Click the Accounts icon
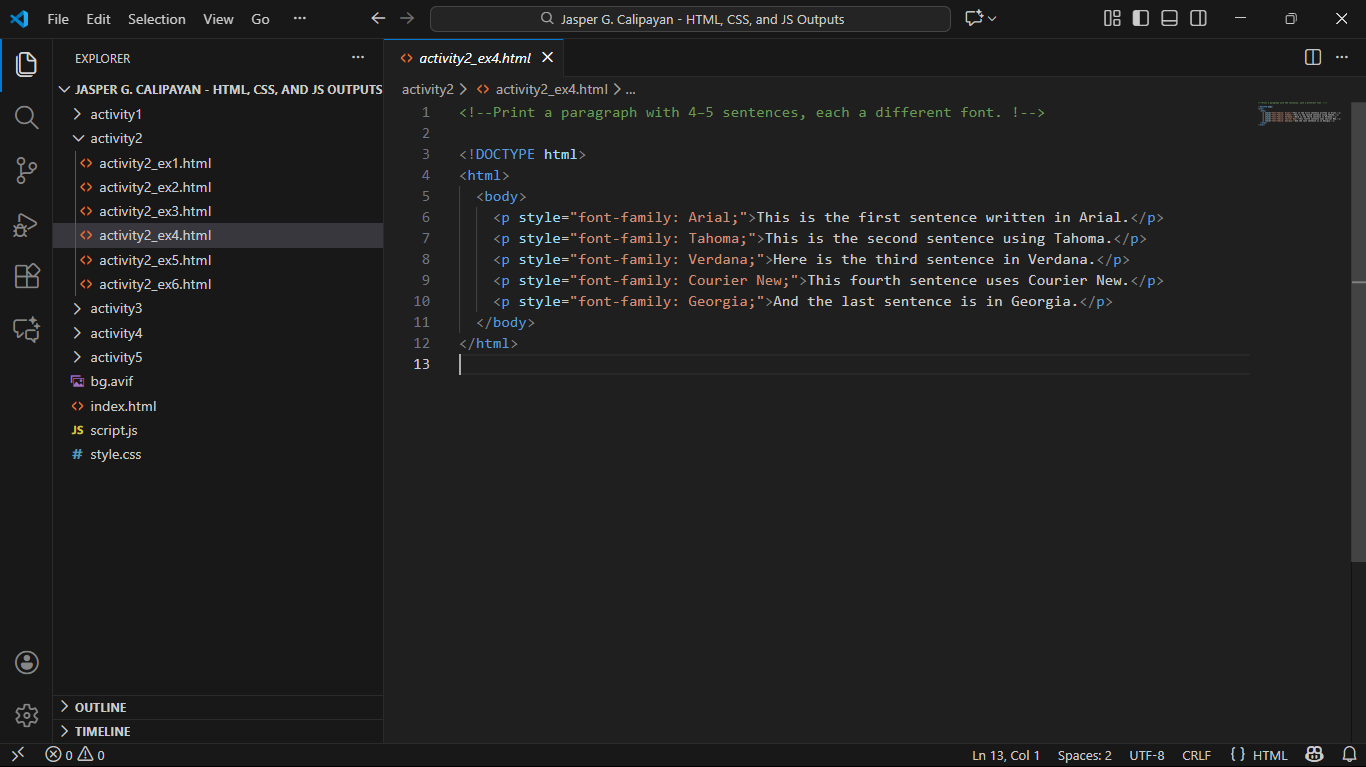The width and height of the screenshot is (1366, 767). pos(27,662)
